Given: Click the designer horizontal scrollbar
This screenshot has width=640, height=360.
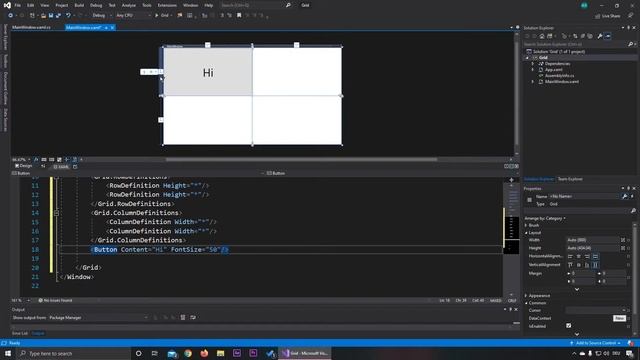Looking at the screenshot, I should [301, 160].
